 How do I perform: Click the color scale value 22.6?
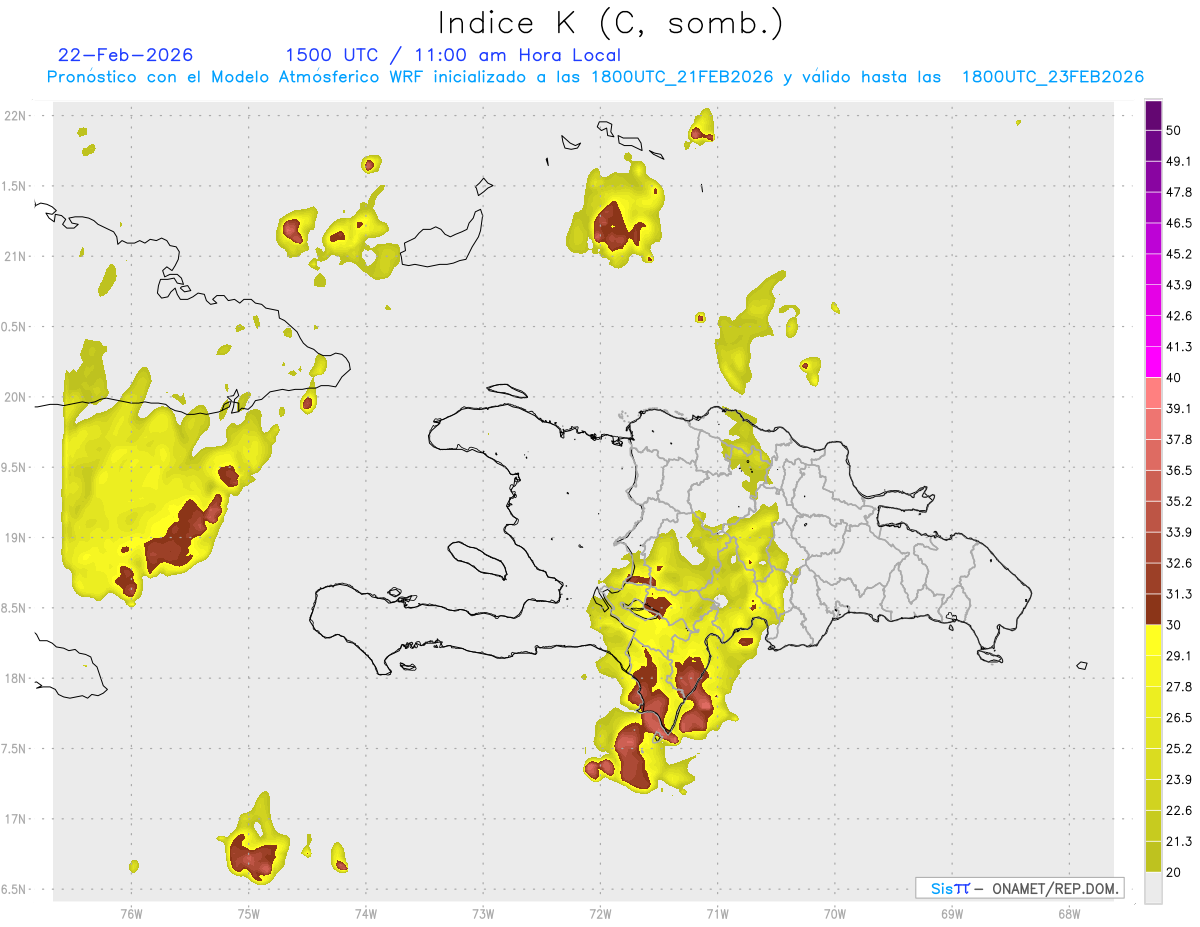click(1179, 812)
